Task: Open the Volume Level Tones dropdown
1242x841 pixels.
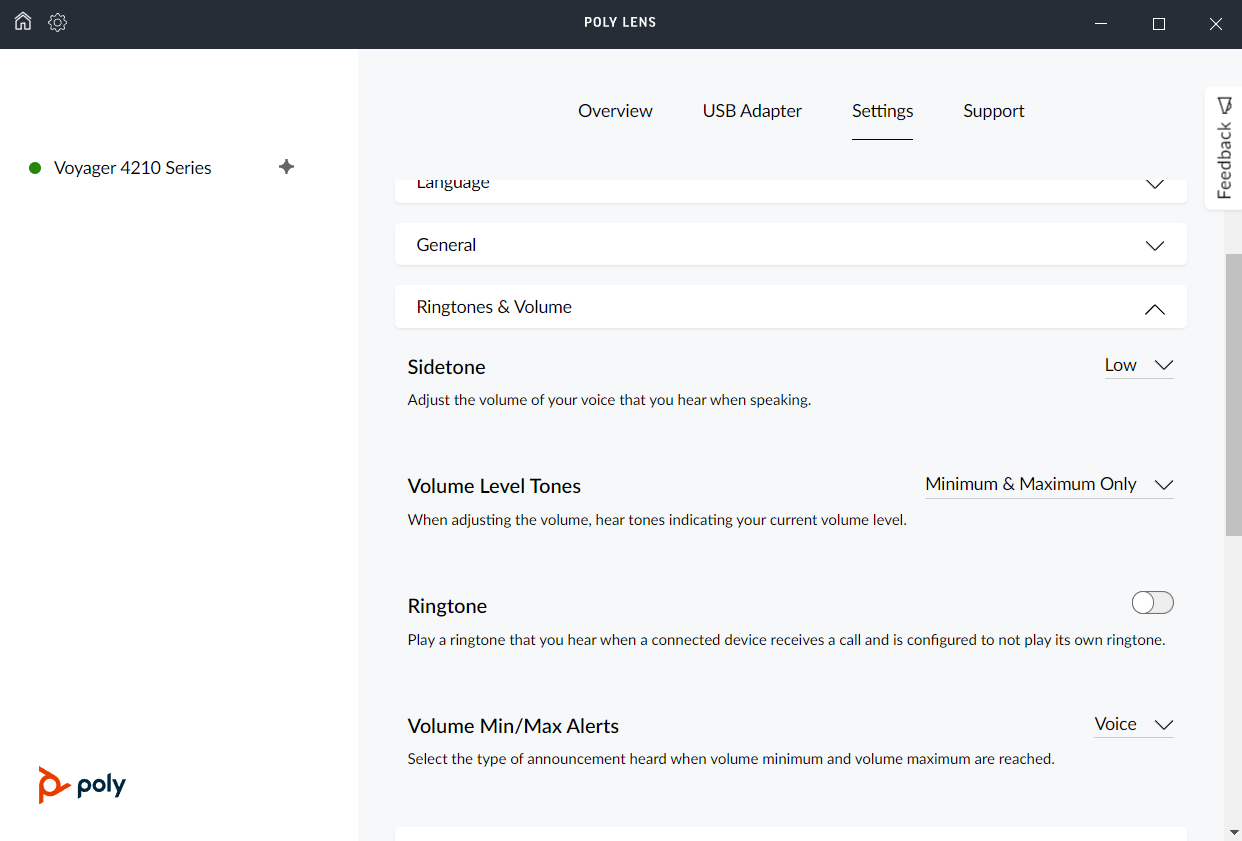Action: tap(1049, 484)
